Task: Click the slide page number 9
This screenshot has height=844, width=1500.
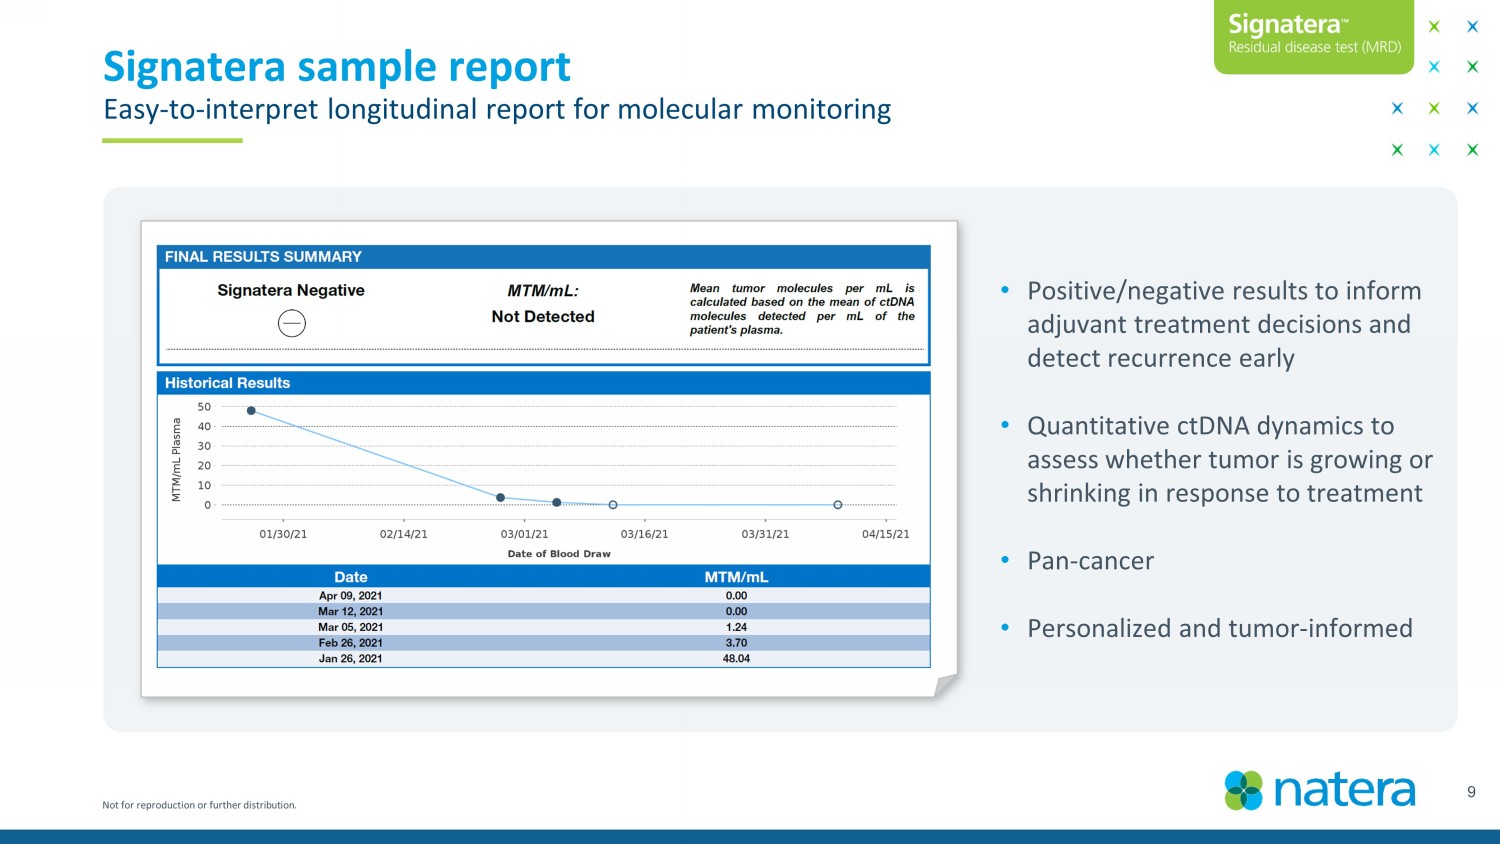Action: [1471, 792]
